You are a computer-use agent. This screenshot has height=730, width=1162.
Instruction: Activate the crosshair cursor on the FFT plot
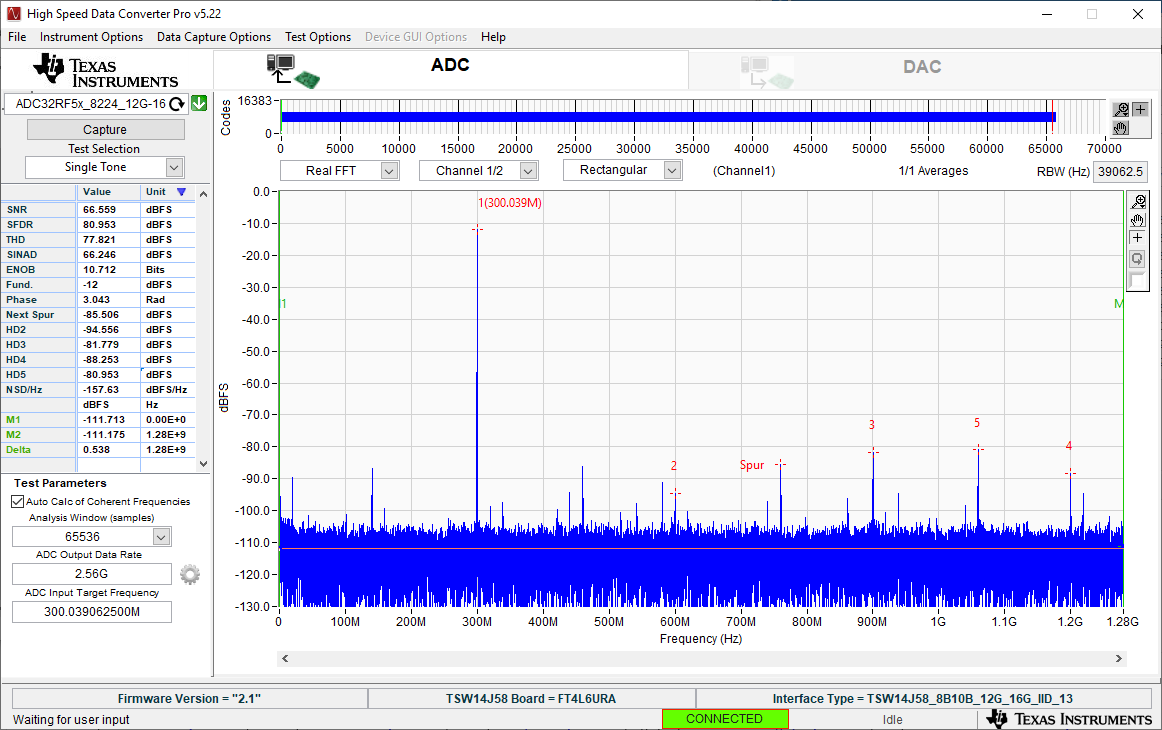(1137, 237)
